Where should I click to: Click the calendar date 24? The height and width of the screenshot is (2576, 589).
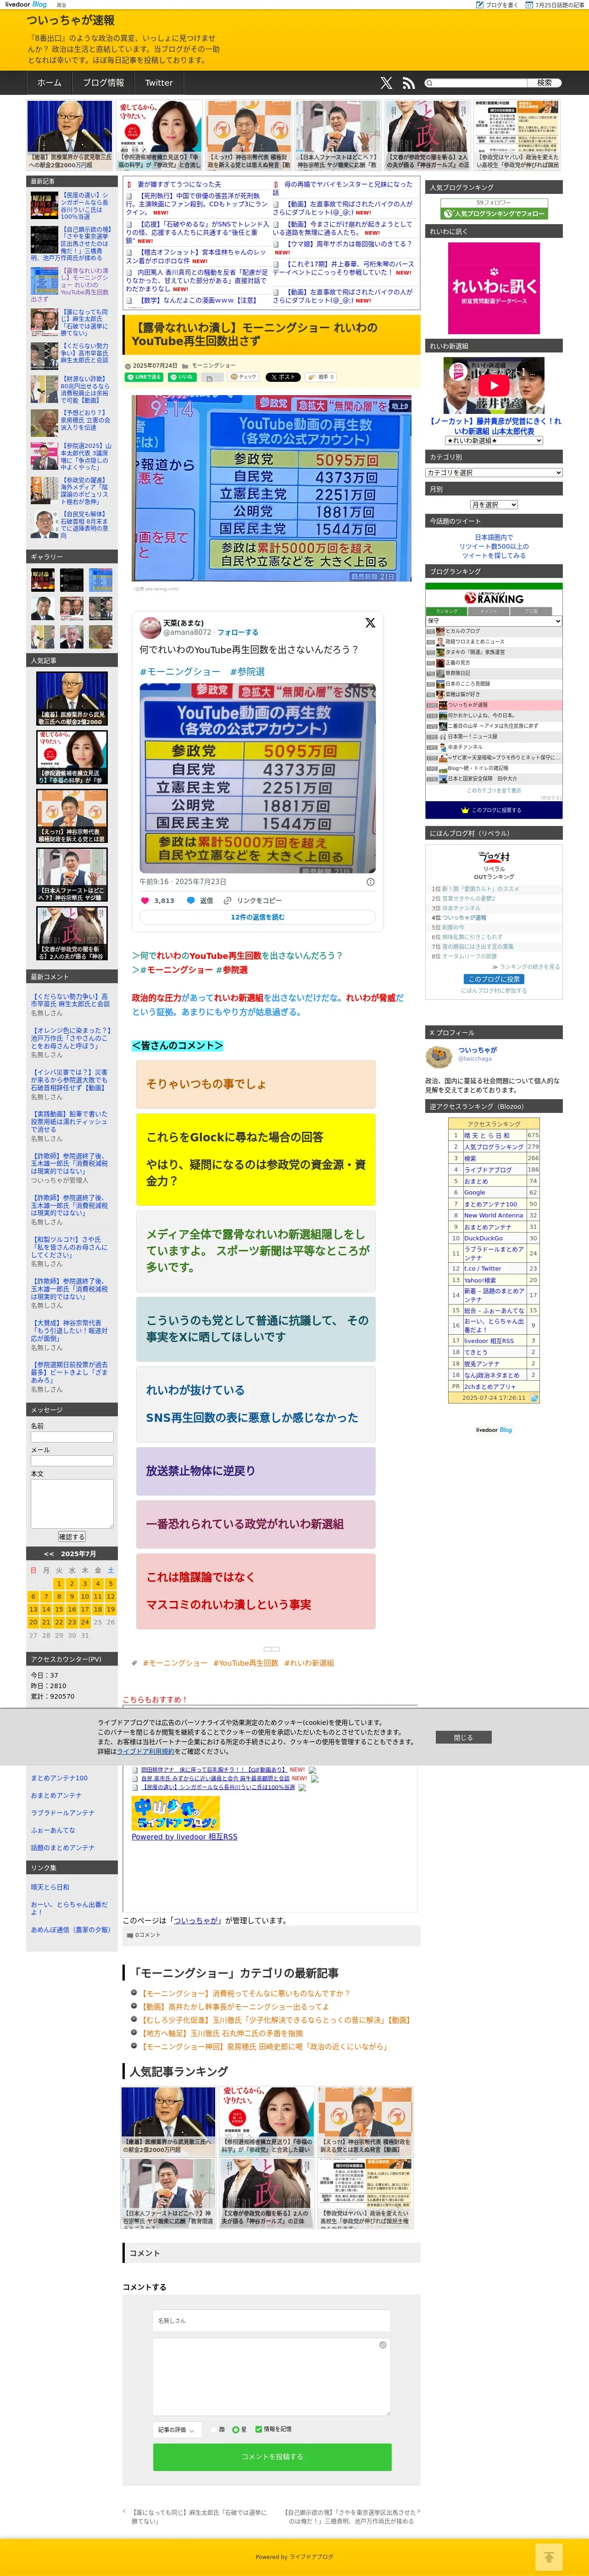click(85, 1622)
